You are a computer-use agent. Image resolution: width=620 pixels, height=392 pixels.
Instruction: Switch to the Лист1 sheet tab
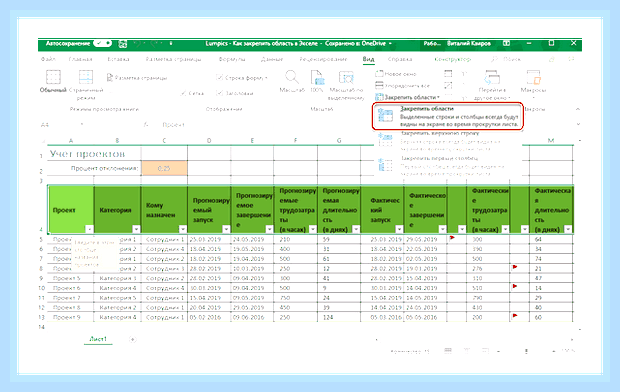tap(98, 339)
